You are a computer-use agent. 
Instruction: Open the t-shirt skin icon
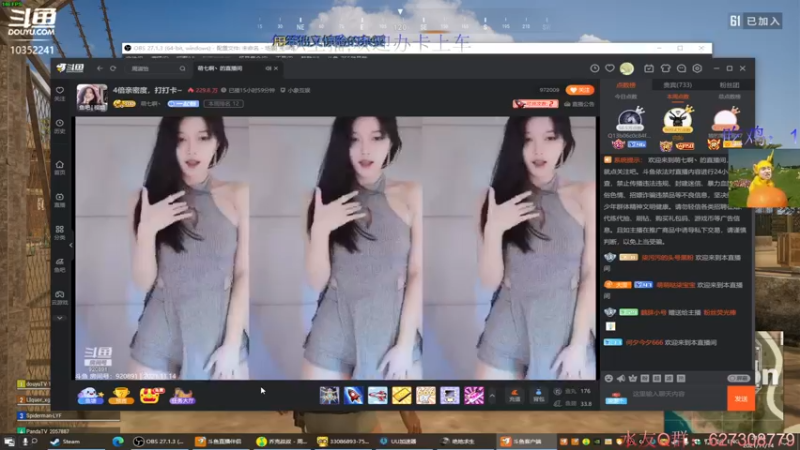[665, 68]
